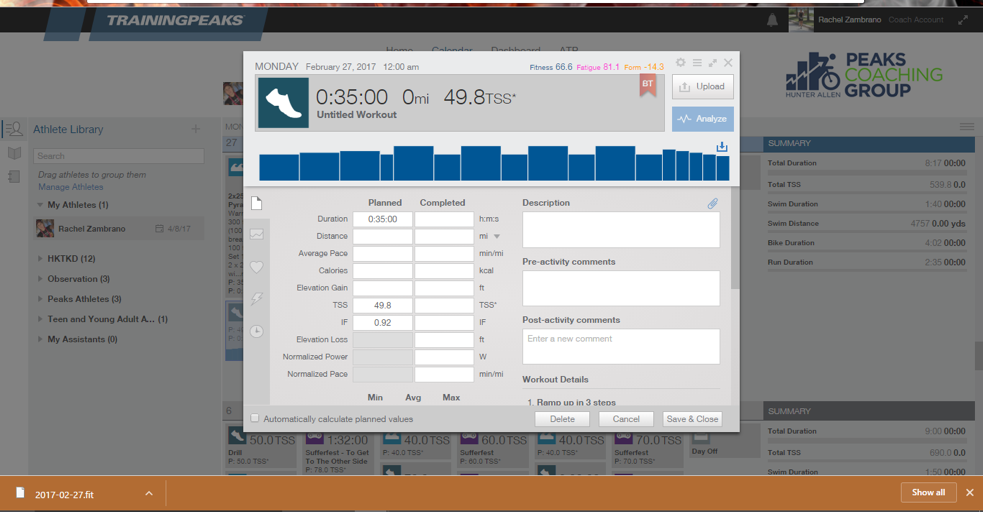Click the Description text box
The image size is (983, 512).
621,229
